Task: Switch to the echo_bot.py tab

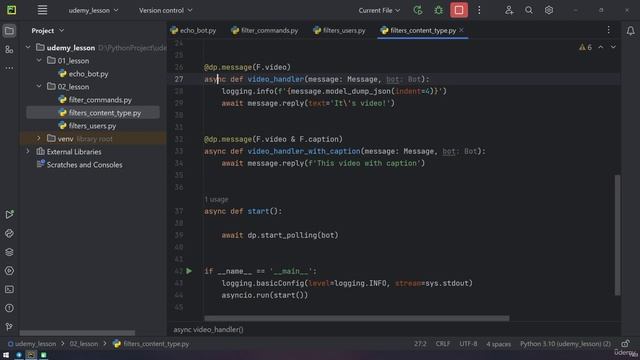Action: (193, 30)
